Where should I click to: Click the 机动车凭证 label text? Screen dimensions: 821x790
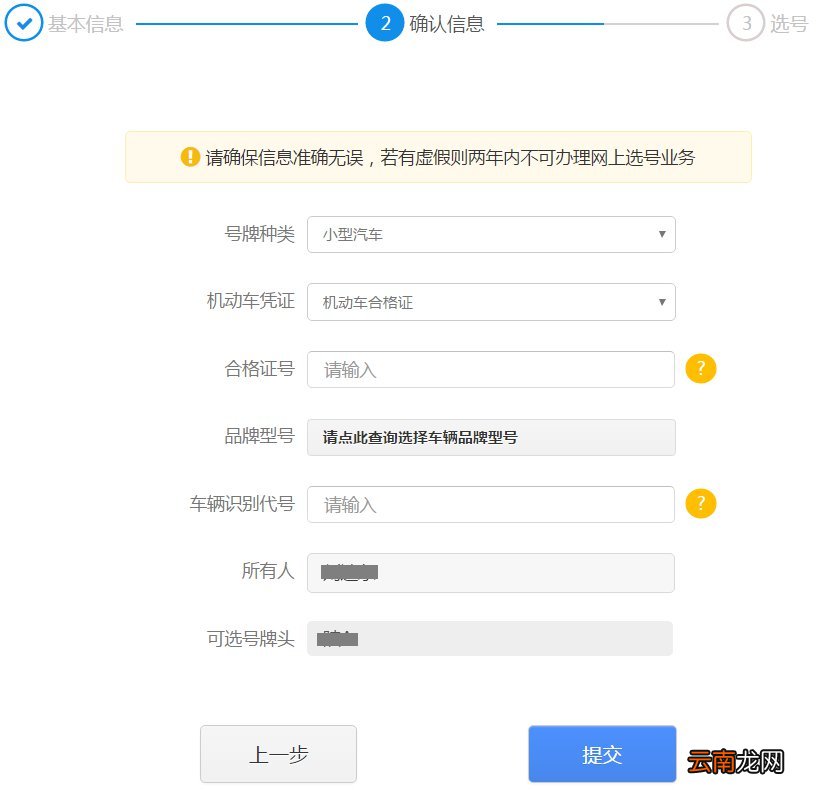pos(251,301)
